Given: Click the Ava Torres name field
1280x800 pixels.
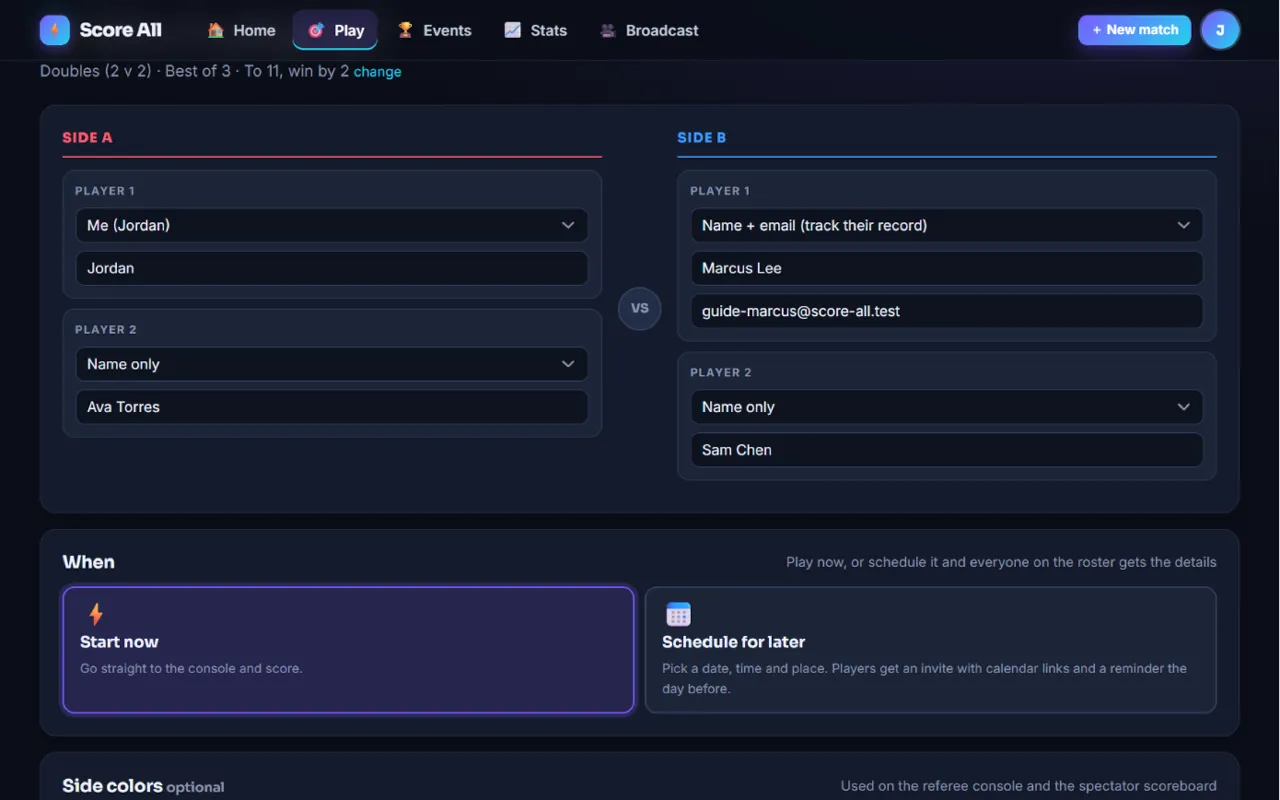Looking at the screenshot, I should click(332, 407).
